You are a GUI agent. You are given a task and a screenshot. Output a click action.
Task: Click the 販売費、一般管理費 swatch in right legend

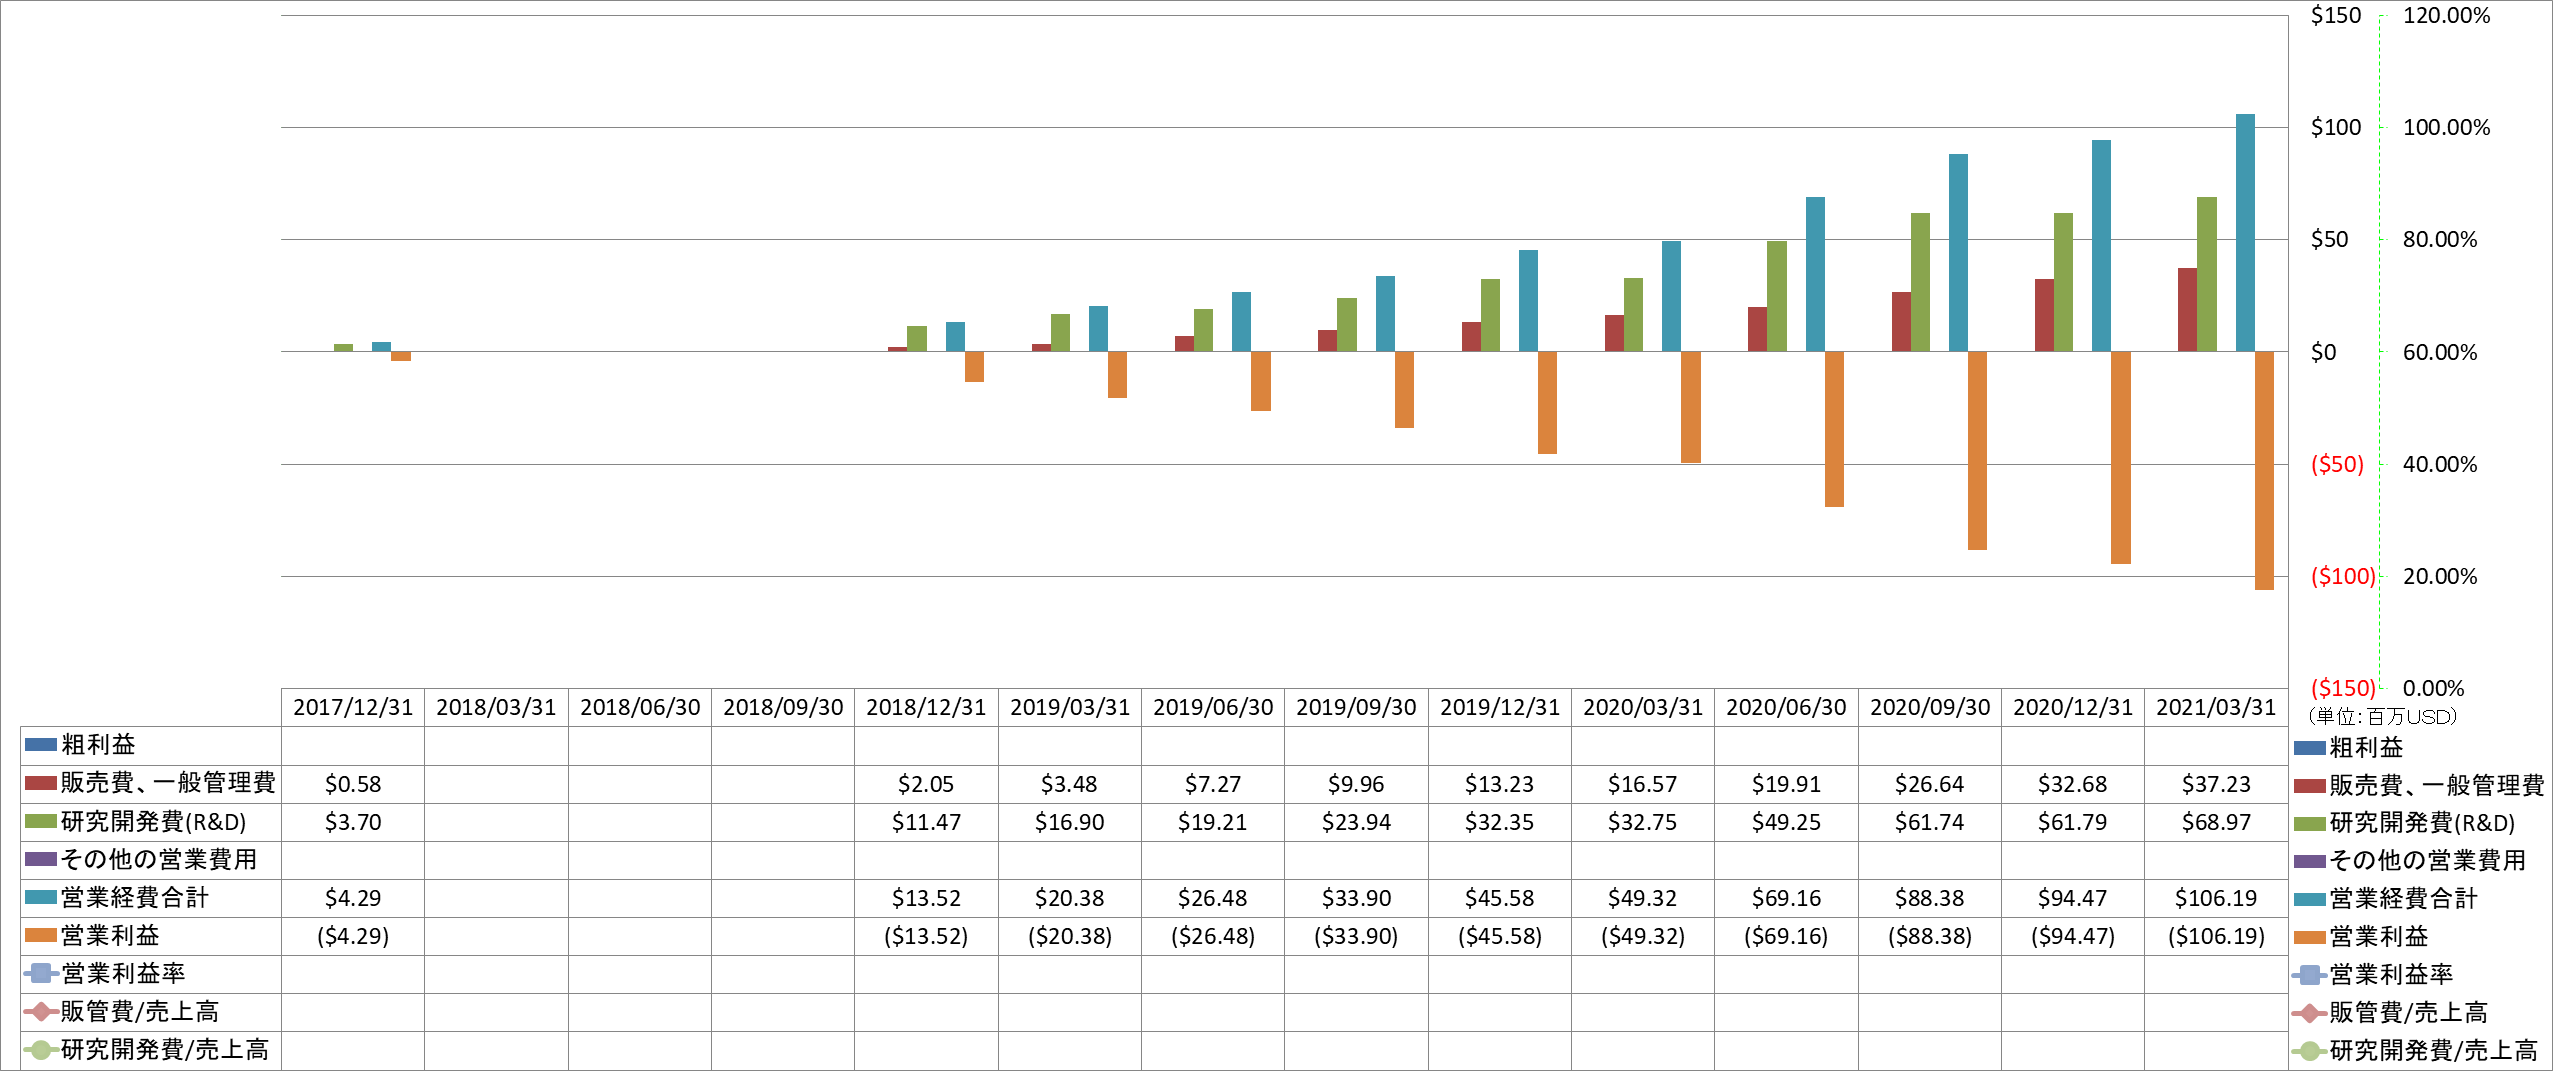(x=2310, y=786)
